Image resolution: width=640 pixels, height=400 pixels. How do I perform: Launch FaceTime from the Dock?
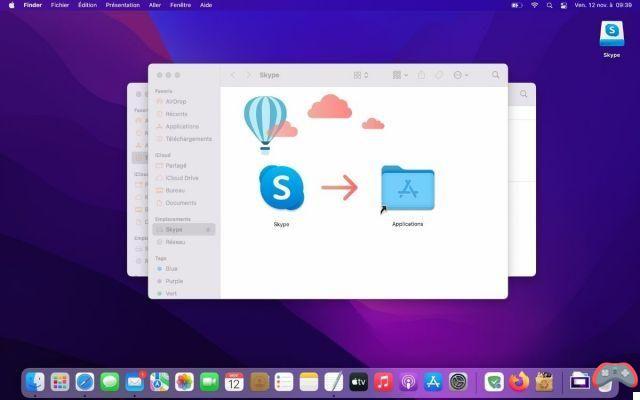pos(209,382)
